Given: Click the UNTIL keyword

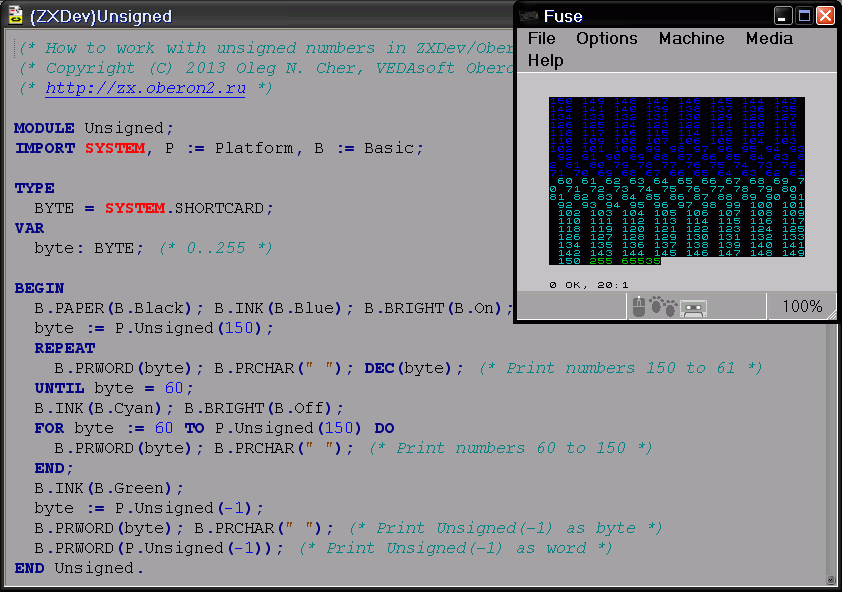Looking at the screenshot, I should (59, 388).
